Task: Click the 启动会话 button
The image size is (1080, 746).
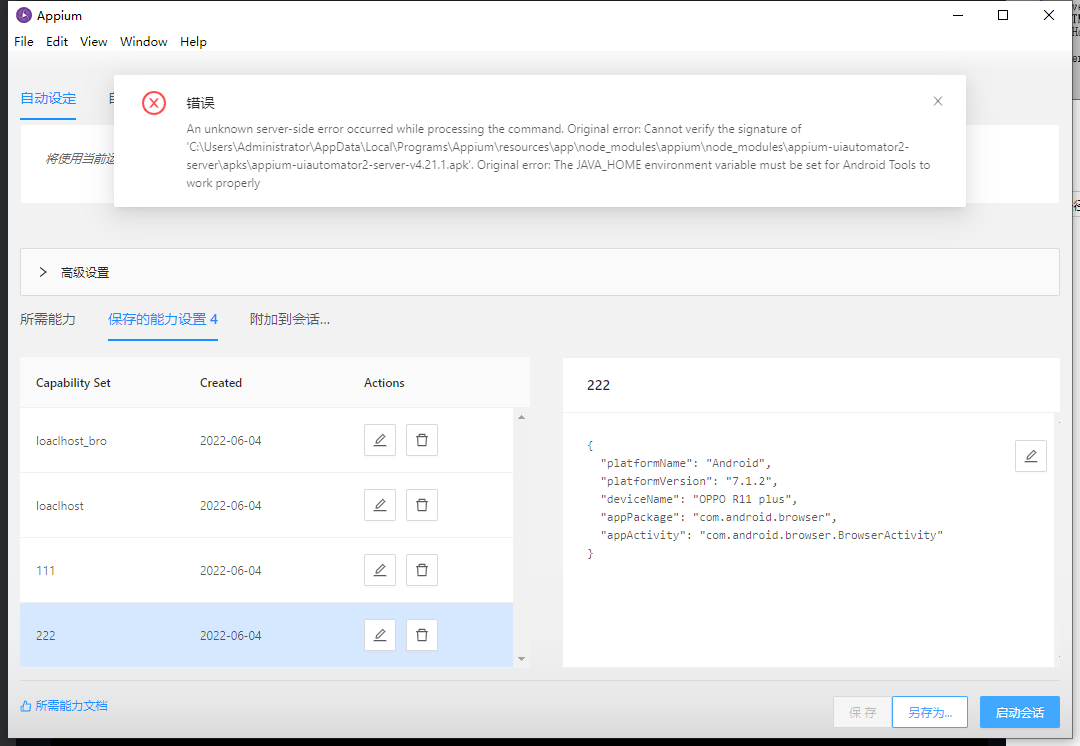Action: click(x=1019, y=712)
